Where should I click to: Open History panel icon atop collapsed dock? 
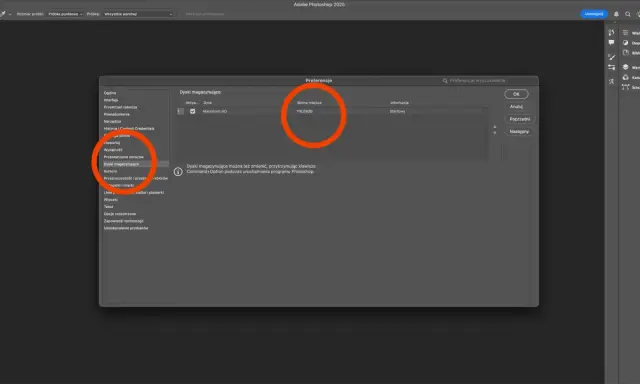(611, 33)
